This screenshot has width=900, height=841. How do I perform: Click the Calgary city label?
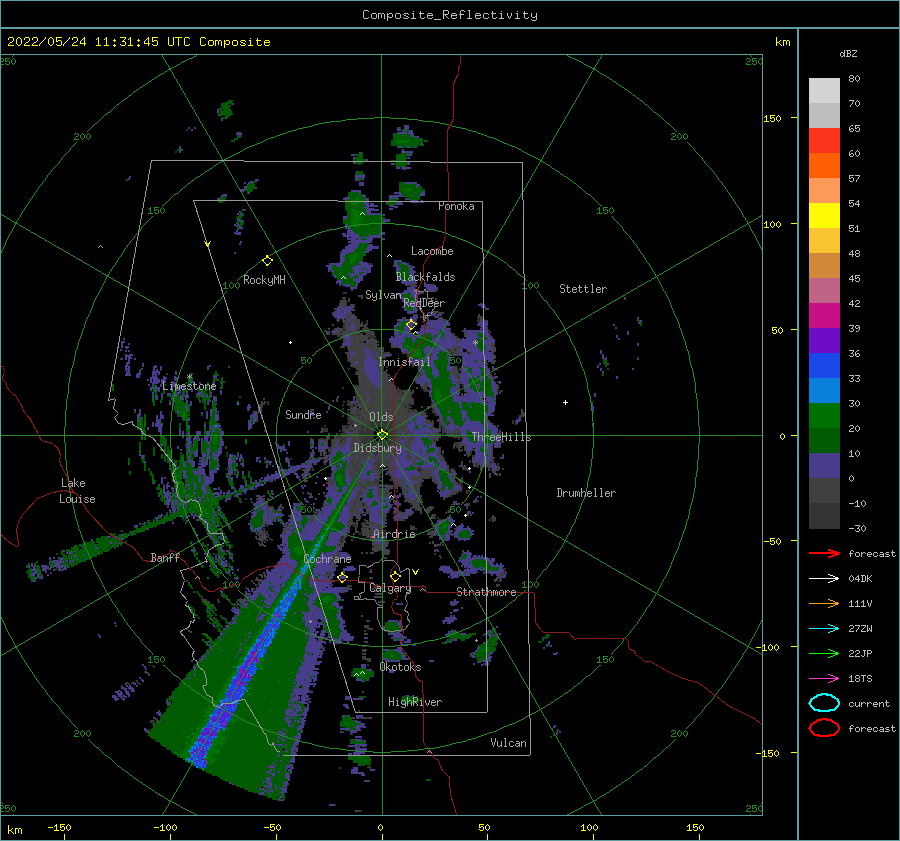coord(390,588)
